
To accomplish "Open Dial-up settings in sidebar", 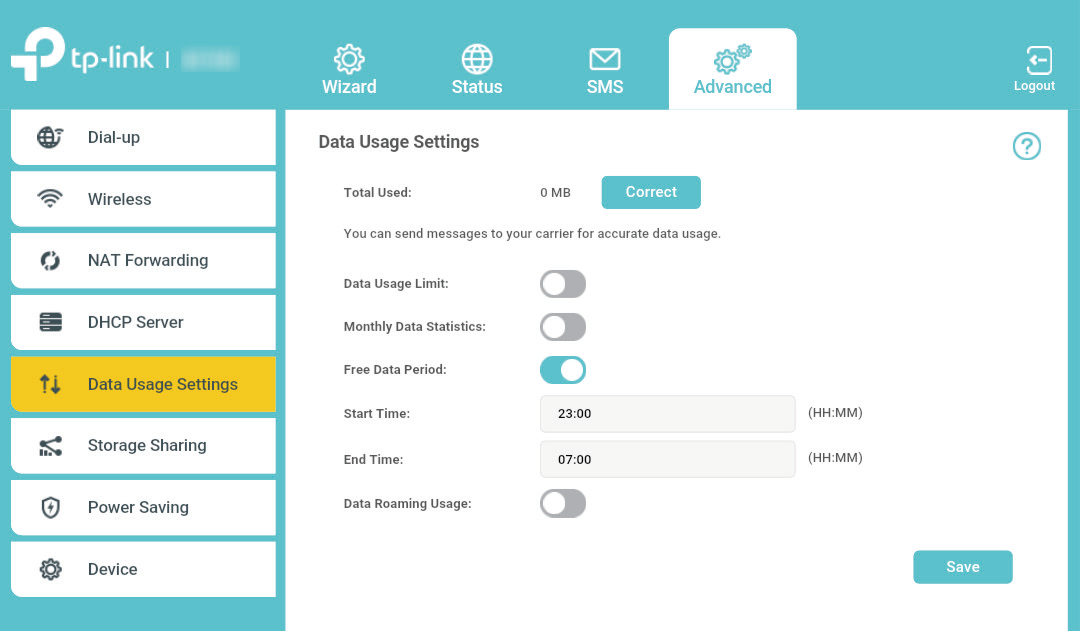I will click(143, 137).
